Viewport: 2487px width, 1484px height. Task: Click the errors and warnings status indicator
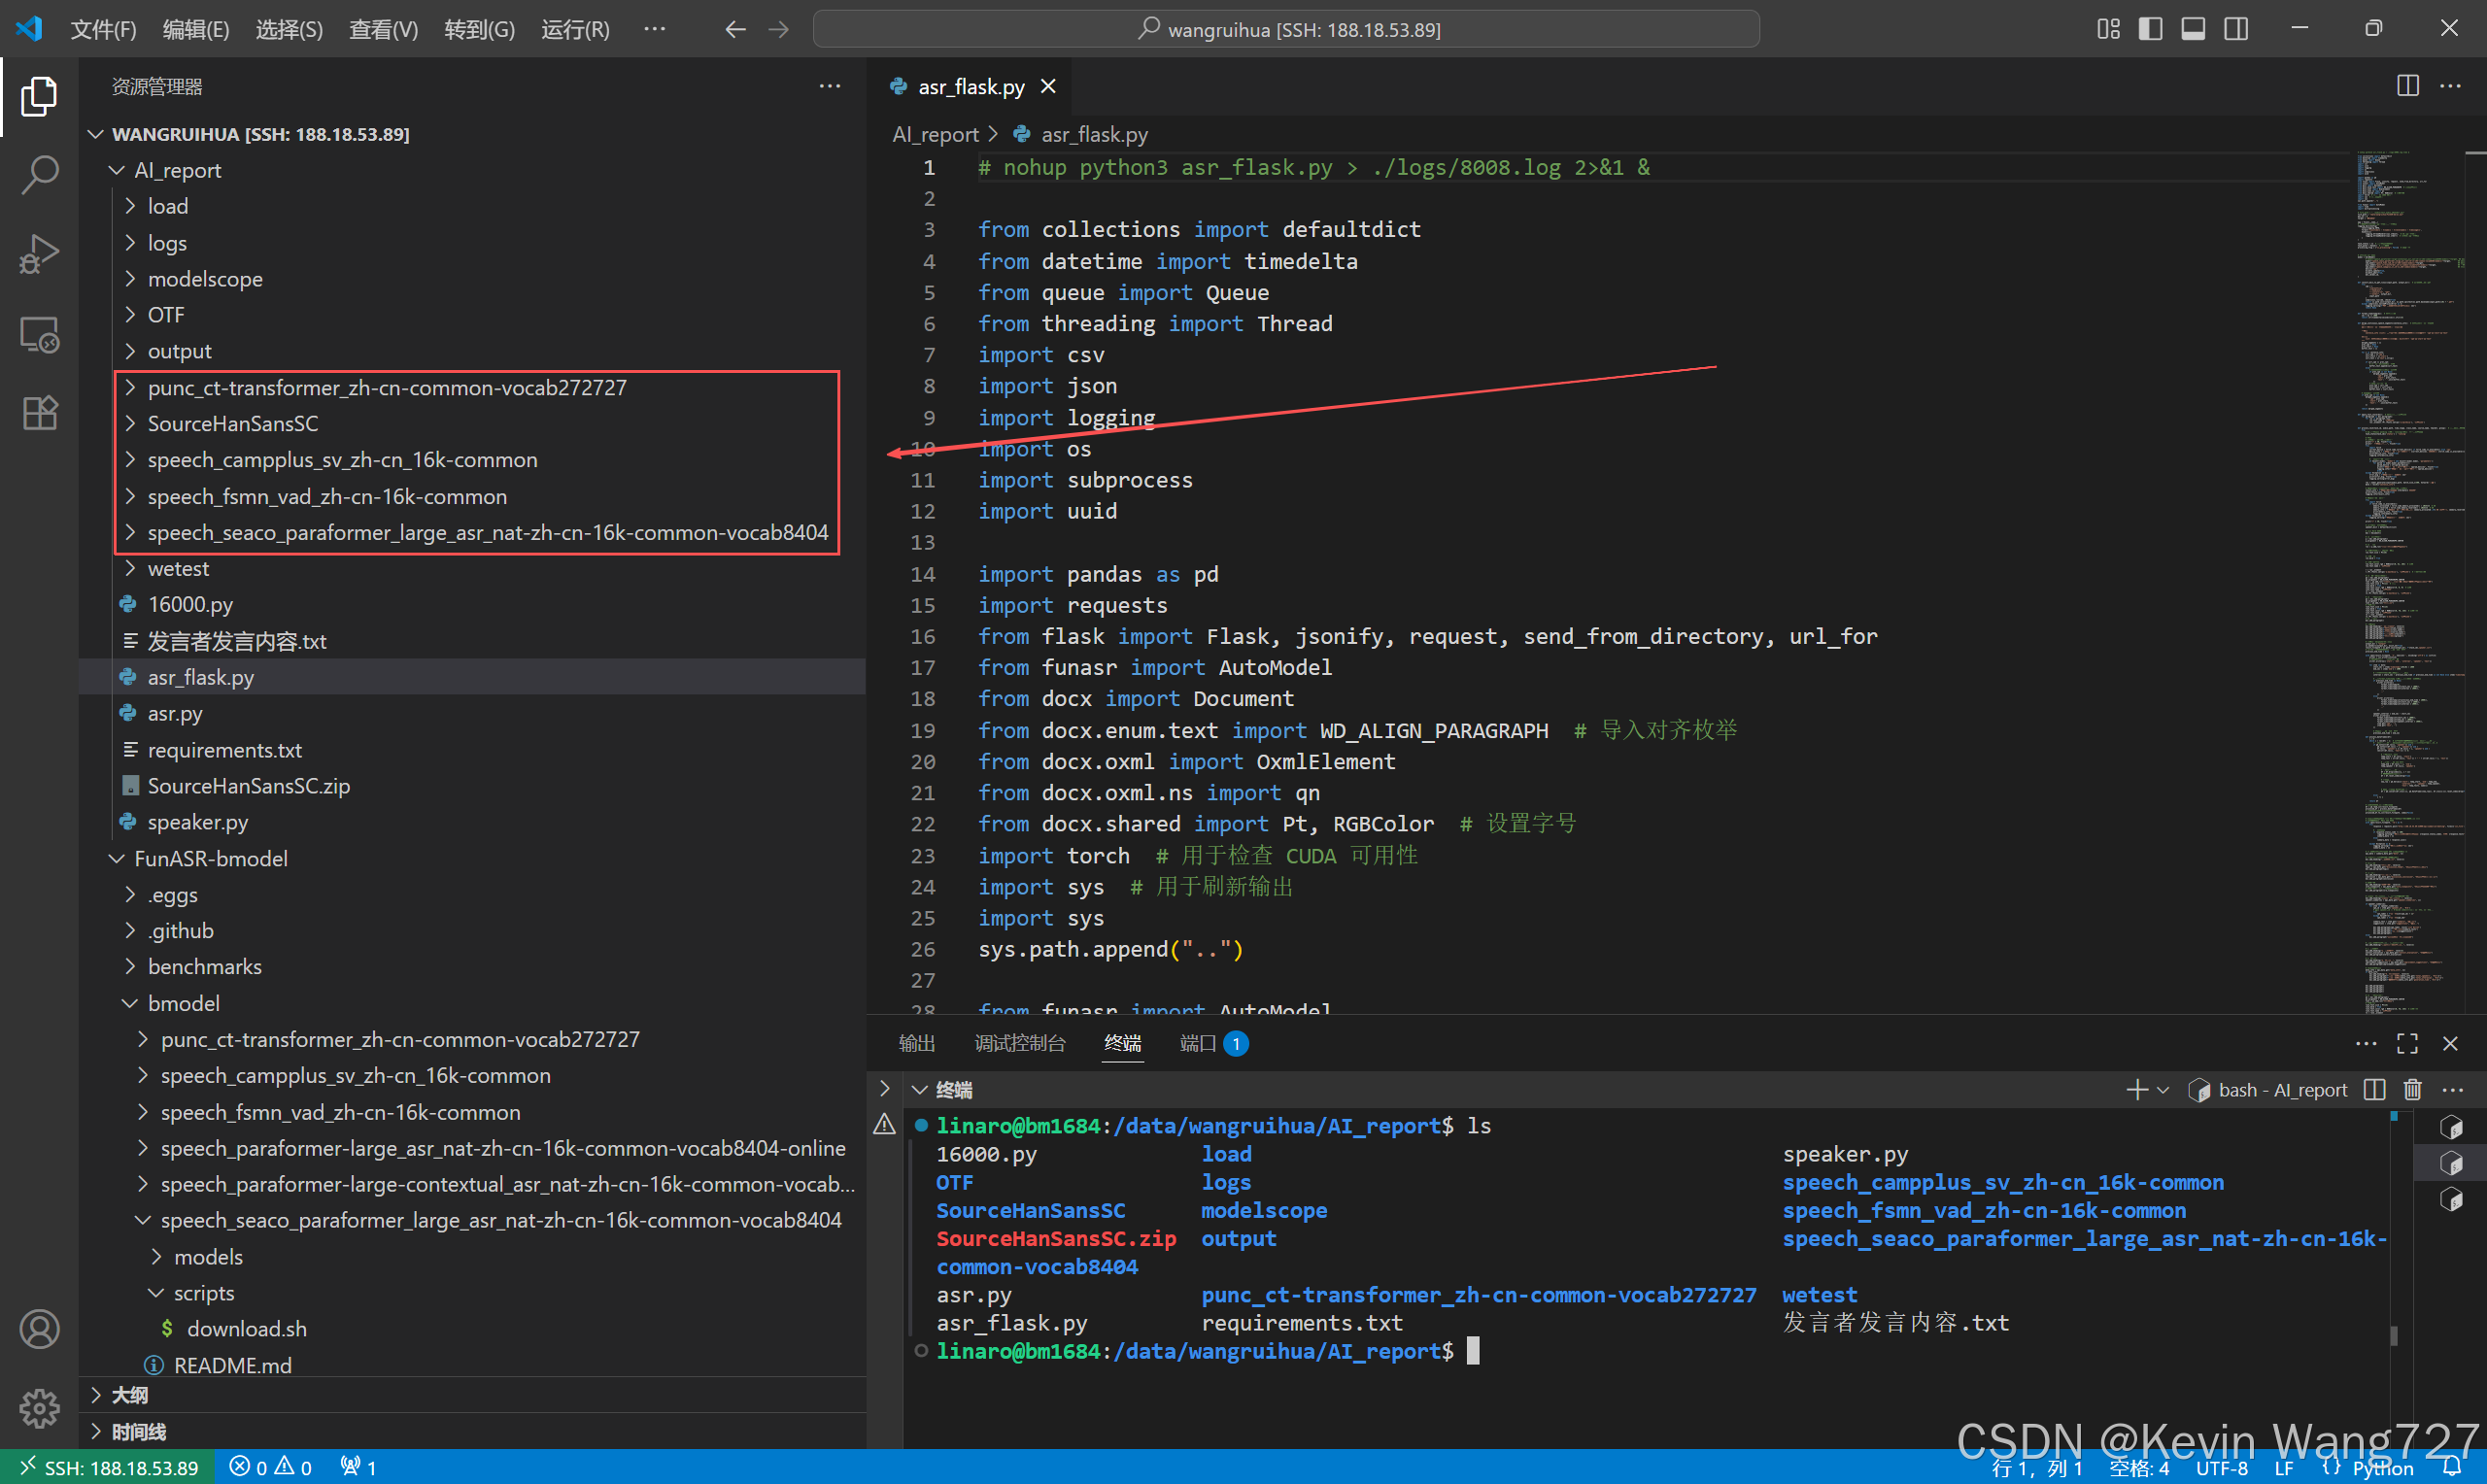coord(270,1467)
